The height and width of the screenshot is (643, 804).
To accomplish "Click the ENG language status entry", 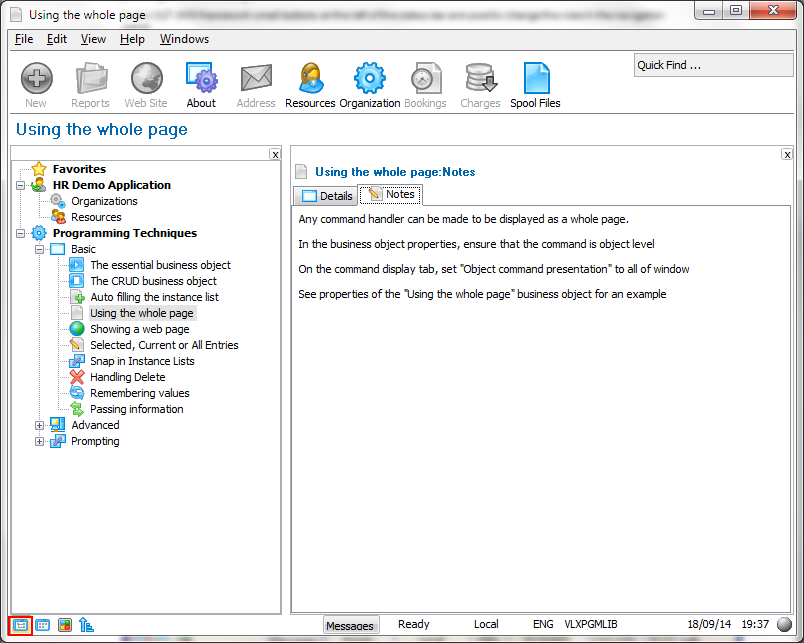I will [543, 624].
